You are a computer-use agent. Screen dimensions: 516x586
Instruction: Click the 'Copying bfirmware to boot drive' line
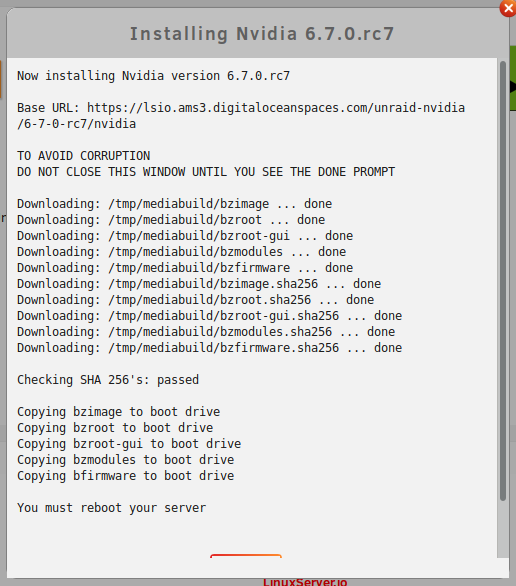126,476
